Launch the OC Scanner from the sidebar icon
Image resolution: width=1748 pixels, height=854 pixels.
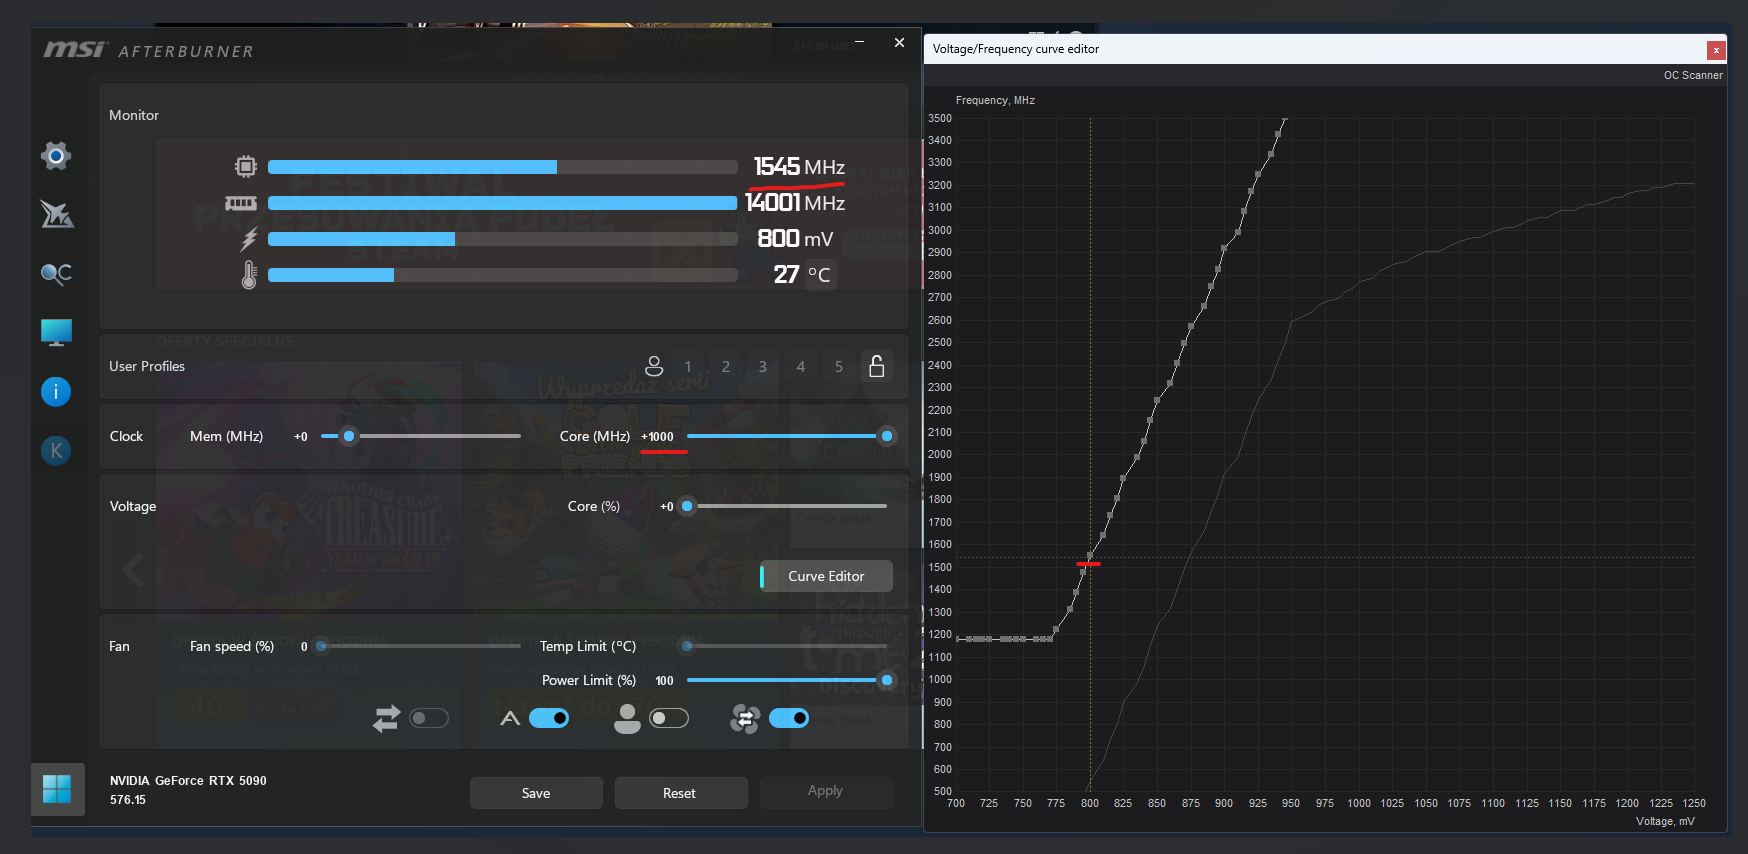click(x=56, y=273)
